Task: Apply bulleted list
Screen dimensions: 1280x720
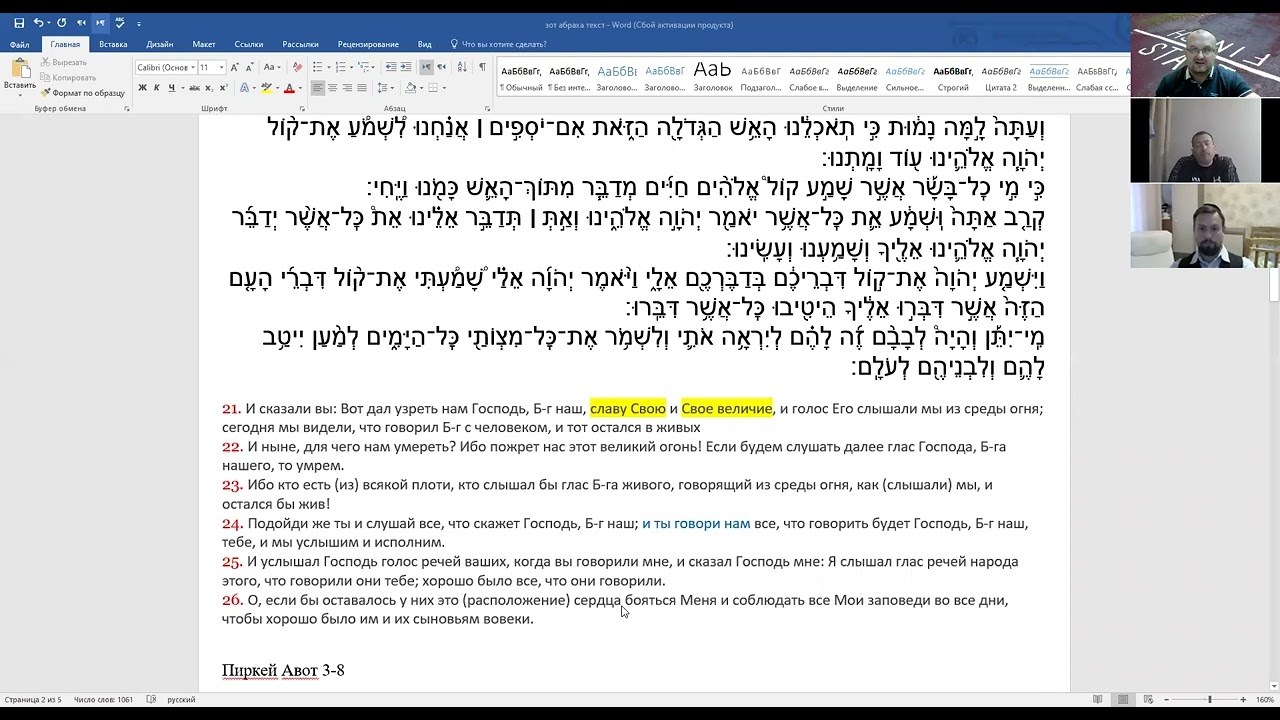Action: 319,67
